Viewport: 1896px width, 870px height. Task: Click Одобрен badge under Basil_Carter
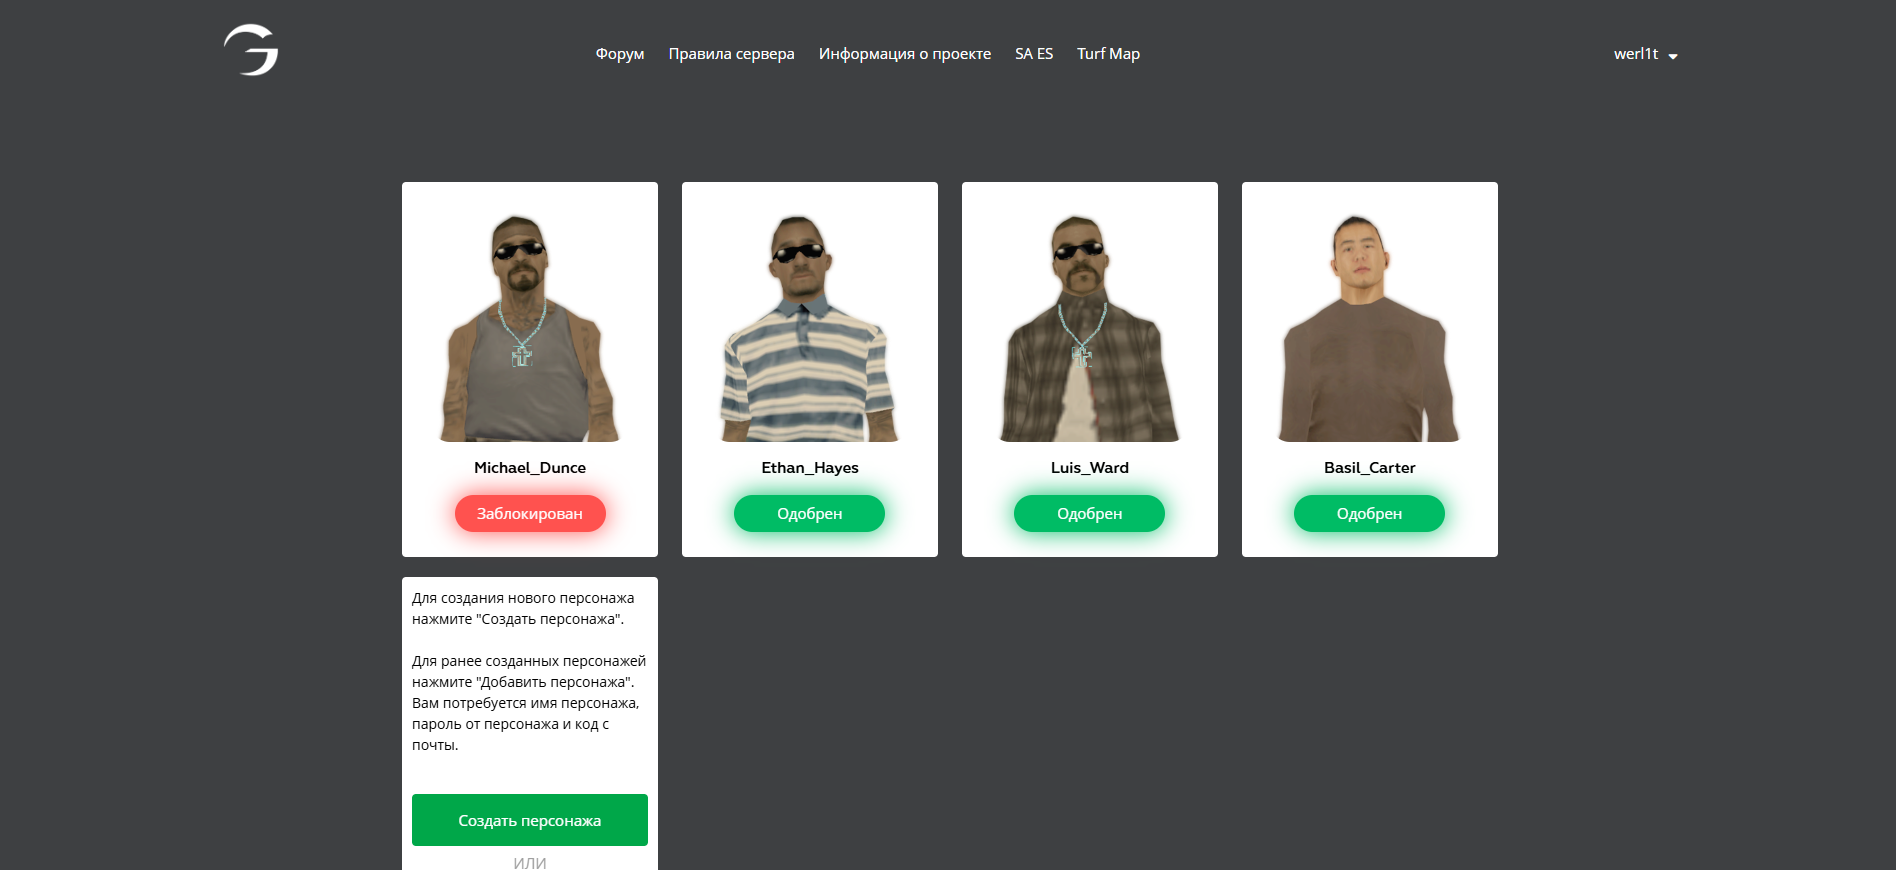pyautogui.click(x=1370, y=514)
